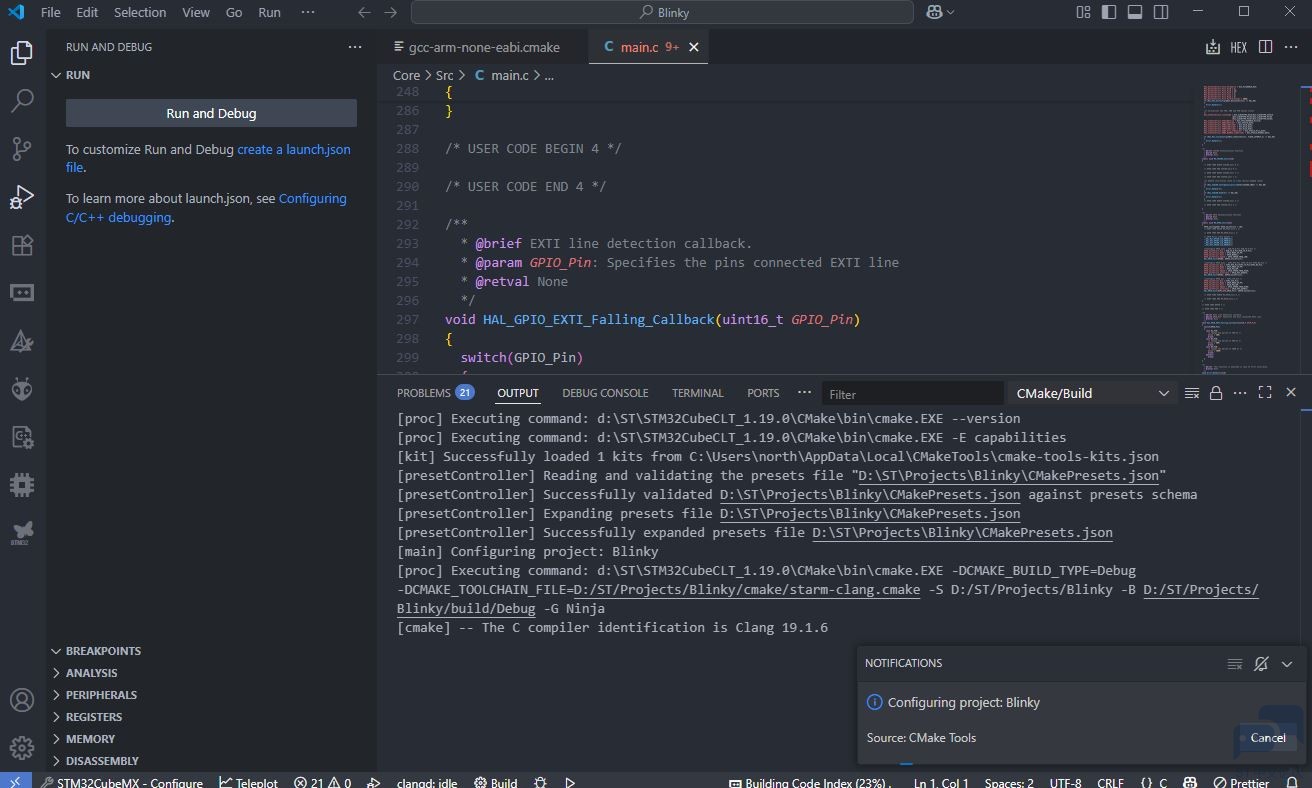1312x788 pixels.
Task: Open Customize Layout icon in title bar
Action: [x=1083, y=12]
